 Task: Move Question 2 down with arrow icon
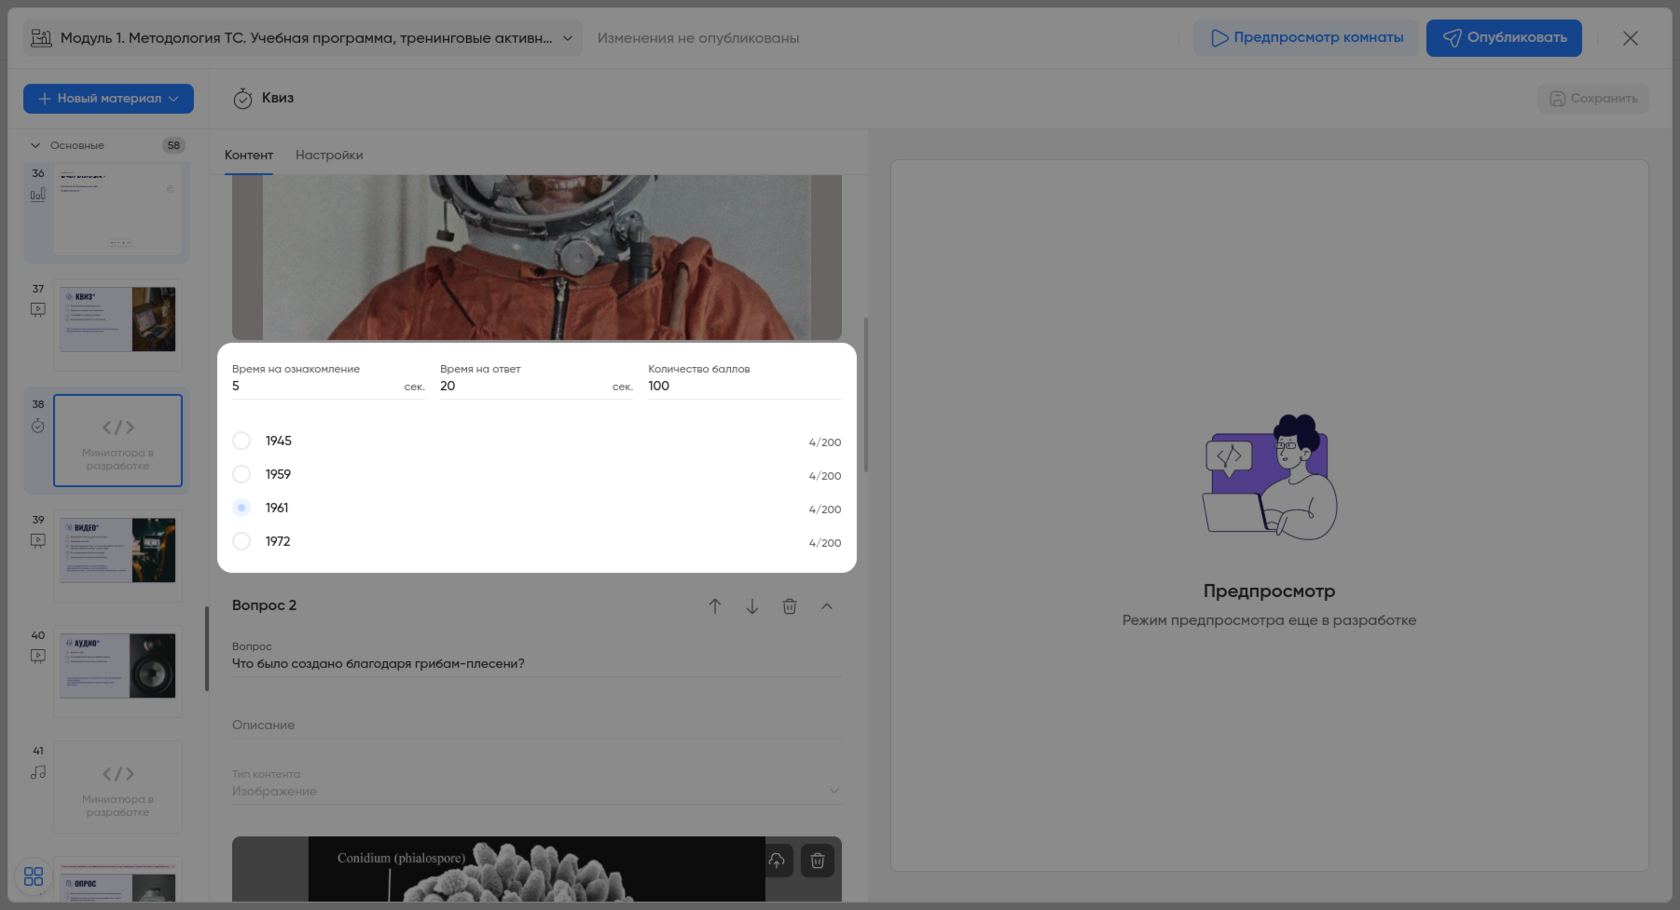(x=752, y=606)
